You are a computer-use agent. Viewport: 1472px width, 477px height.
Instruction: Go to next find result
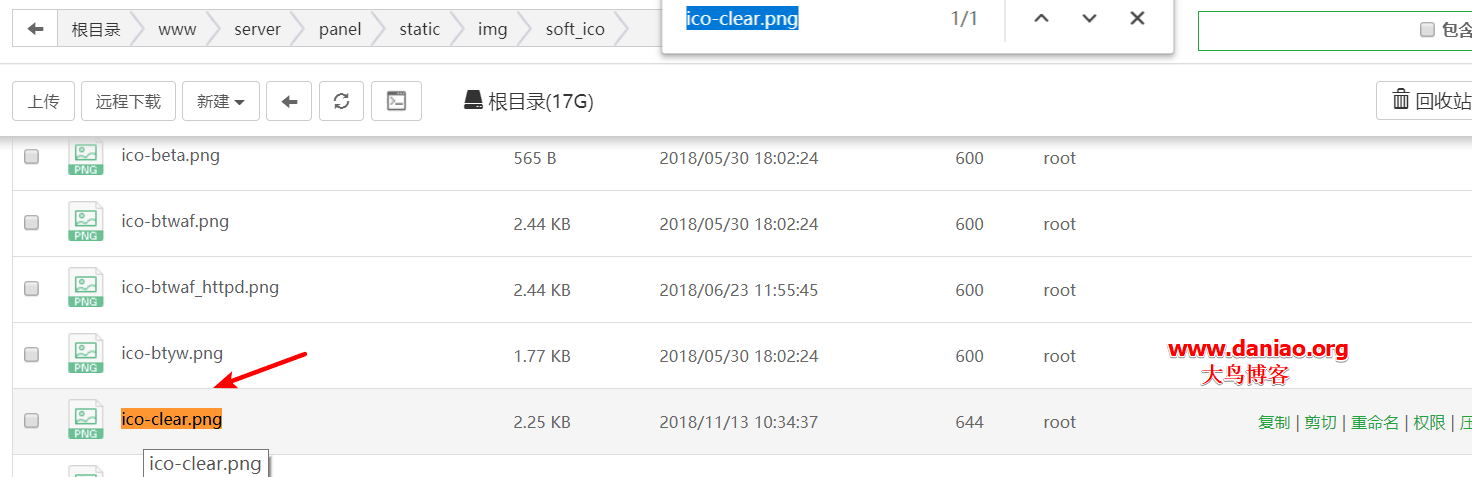pyautogui.click(x=1089, y=18)
